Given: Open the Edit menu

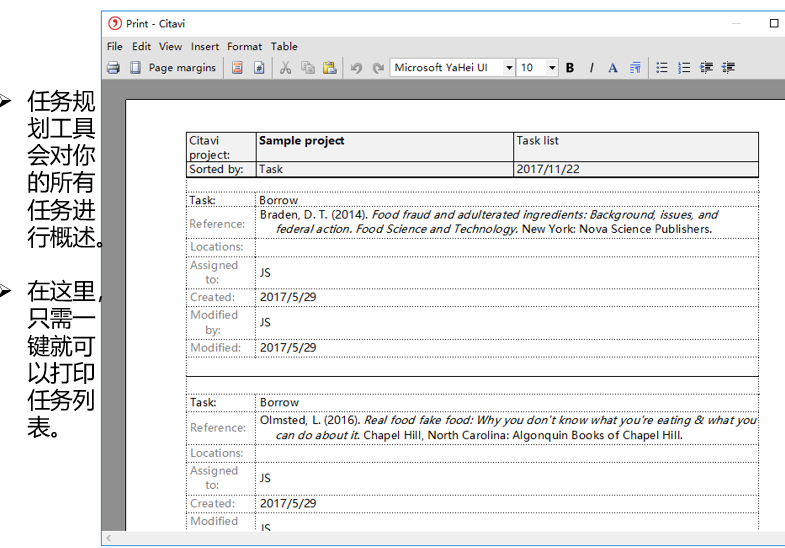Looking at the screenshot, I should tap(141, 47).
